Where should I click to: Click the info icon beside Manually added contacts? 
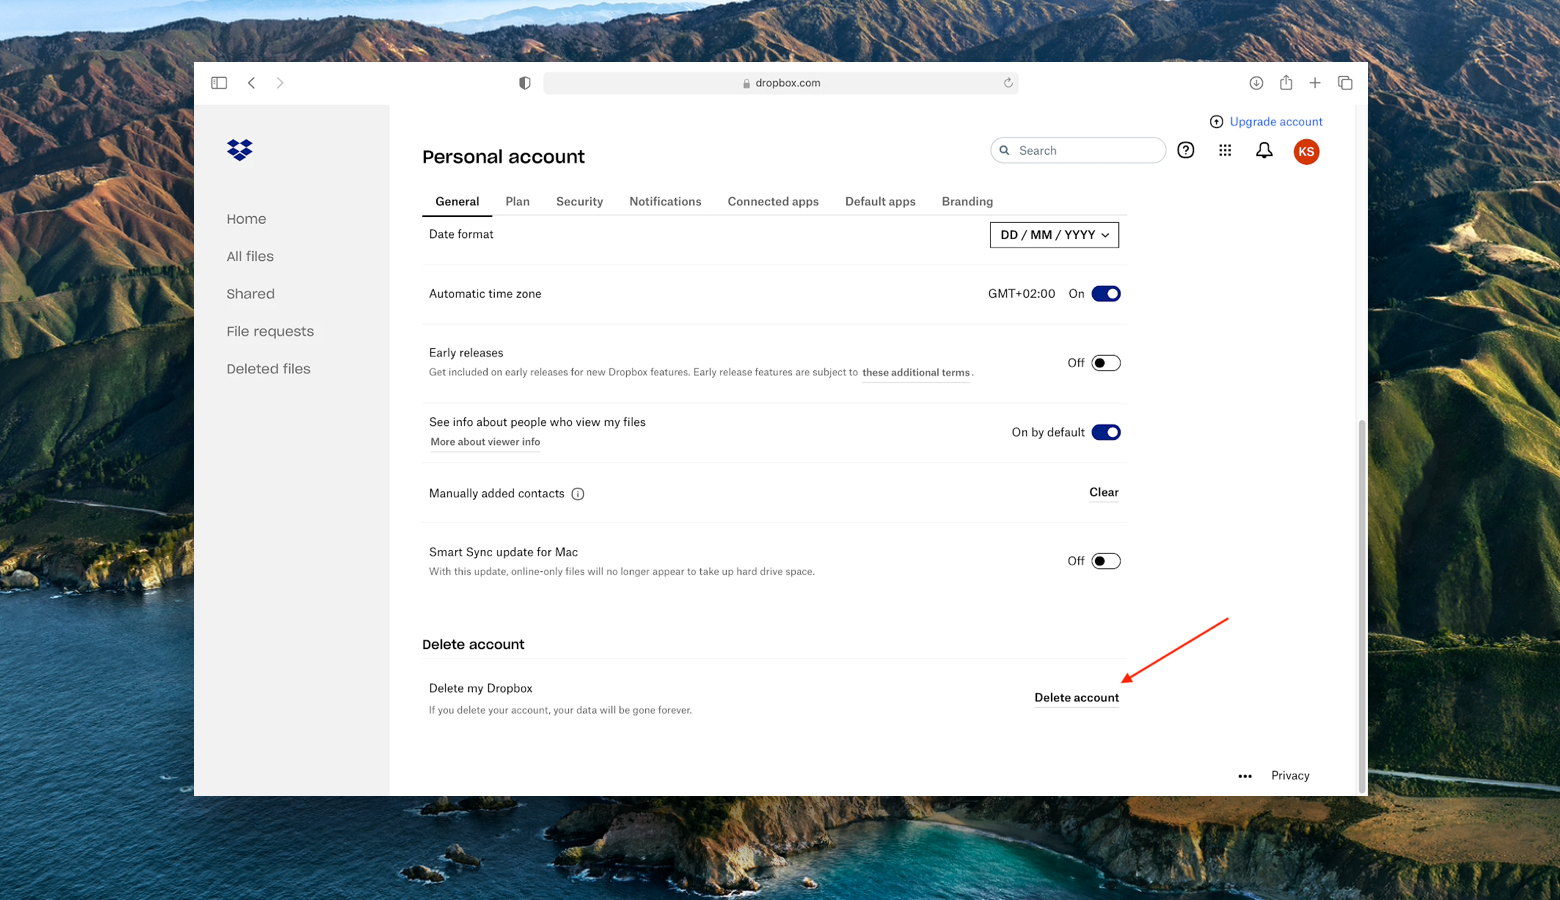coord(578,494)
